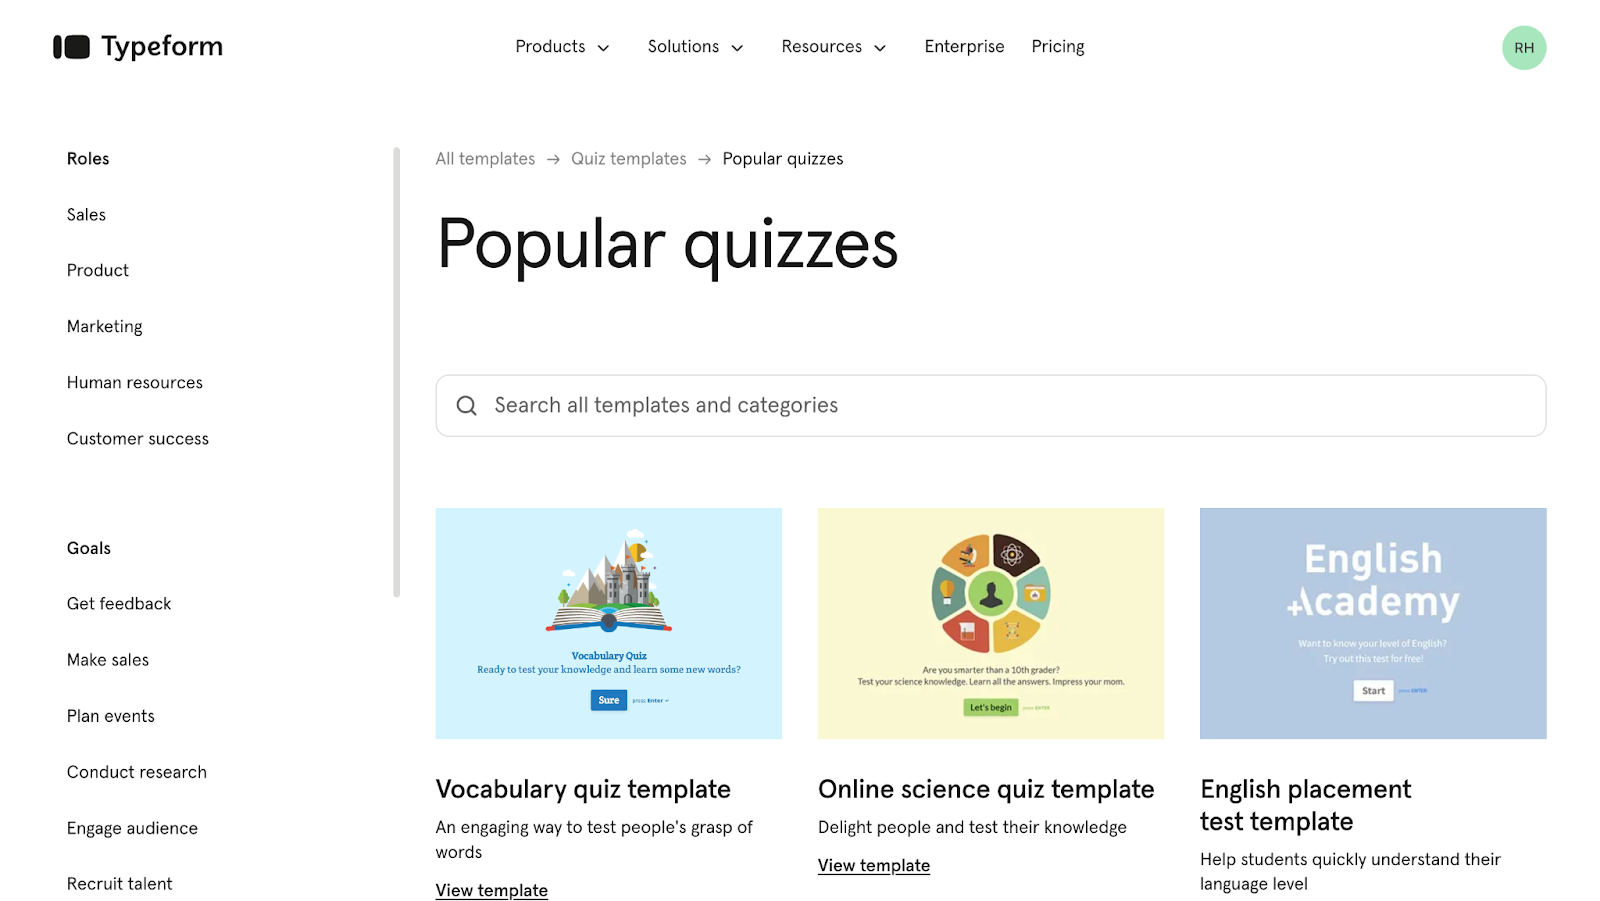Expand the Products dropdown menu
This screenshot has width=1600, height=901.
[562, 47]
